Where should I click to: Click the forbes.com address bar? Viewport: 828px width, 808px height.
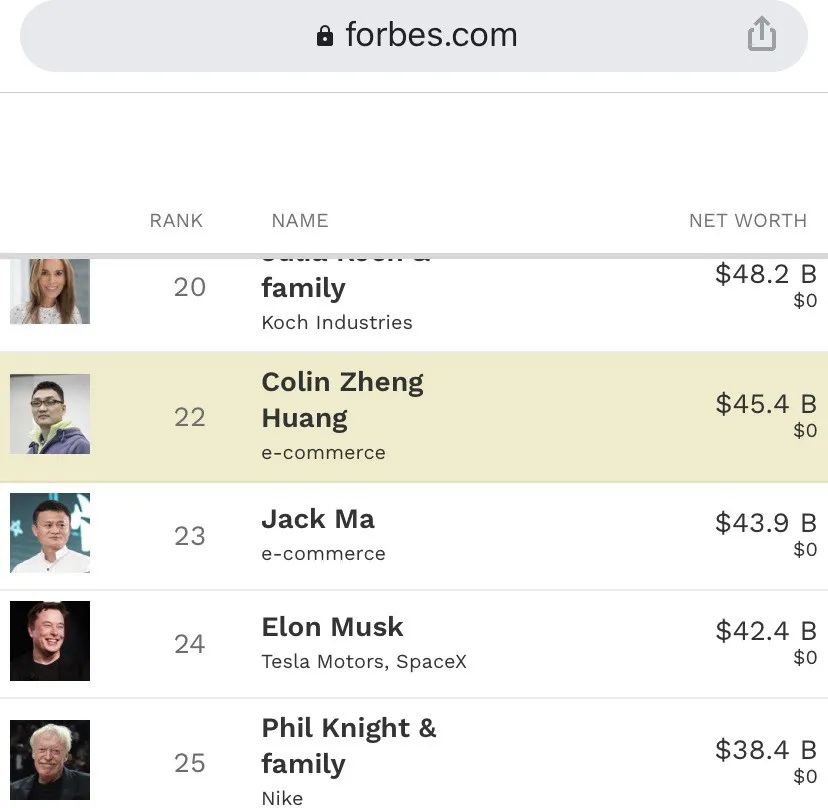(430, 36)
